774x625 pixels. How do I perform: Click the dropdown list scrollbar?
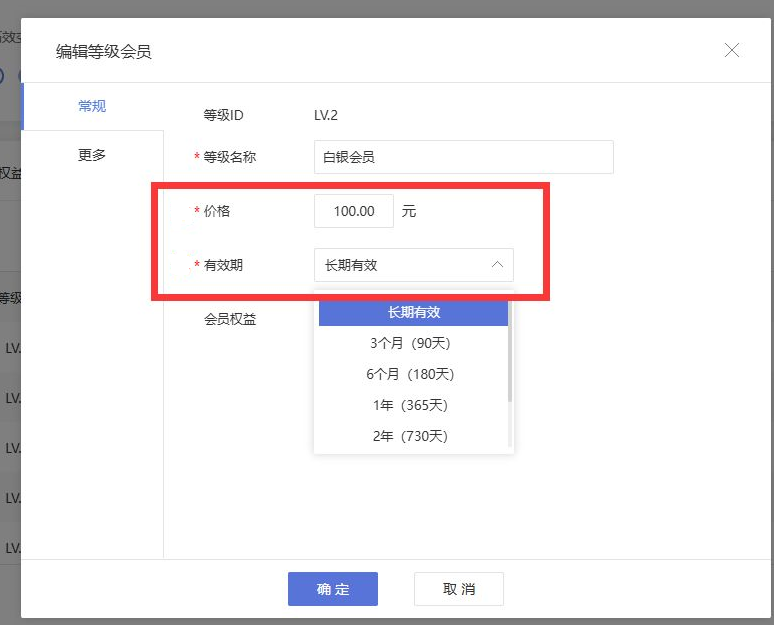[x=510, y=352]
